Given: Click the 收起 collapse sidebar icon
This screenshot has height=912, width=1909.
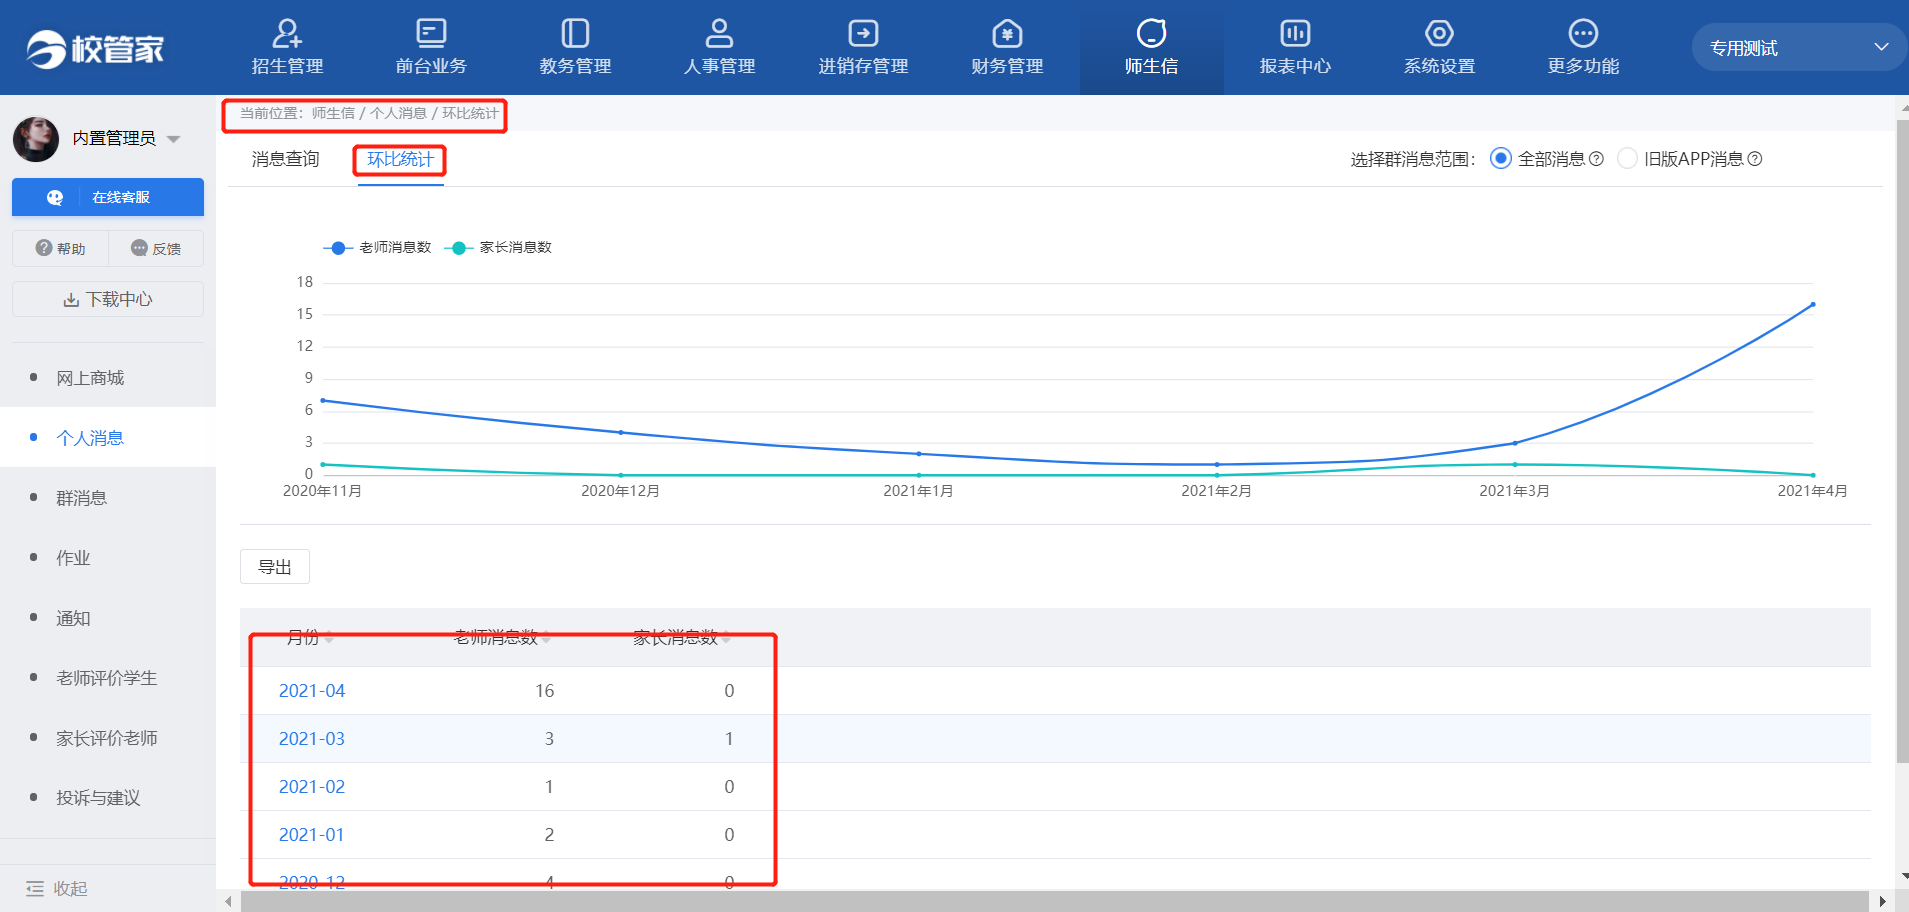Looking at the screenshot, I should 35,888.
